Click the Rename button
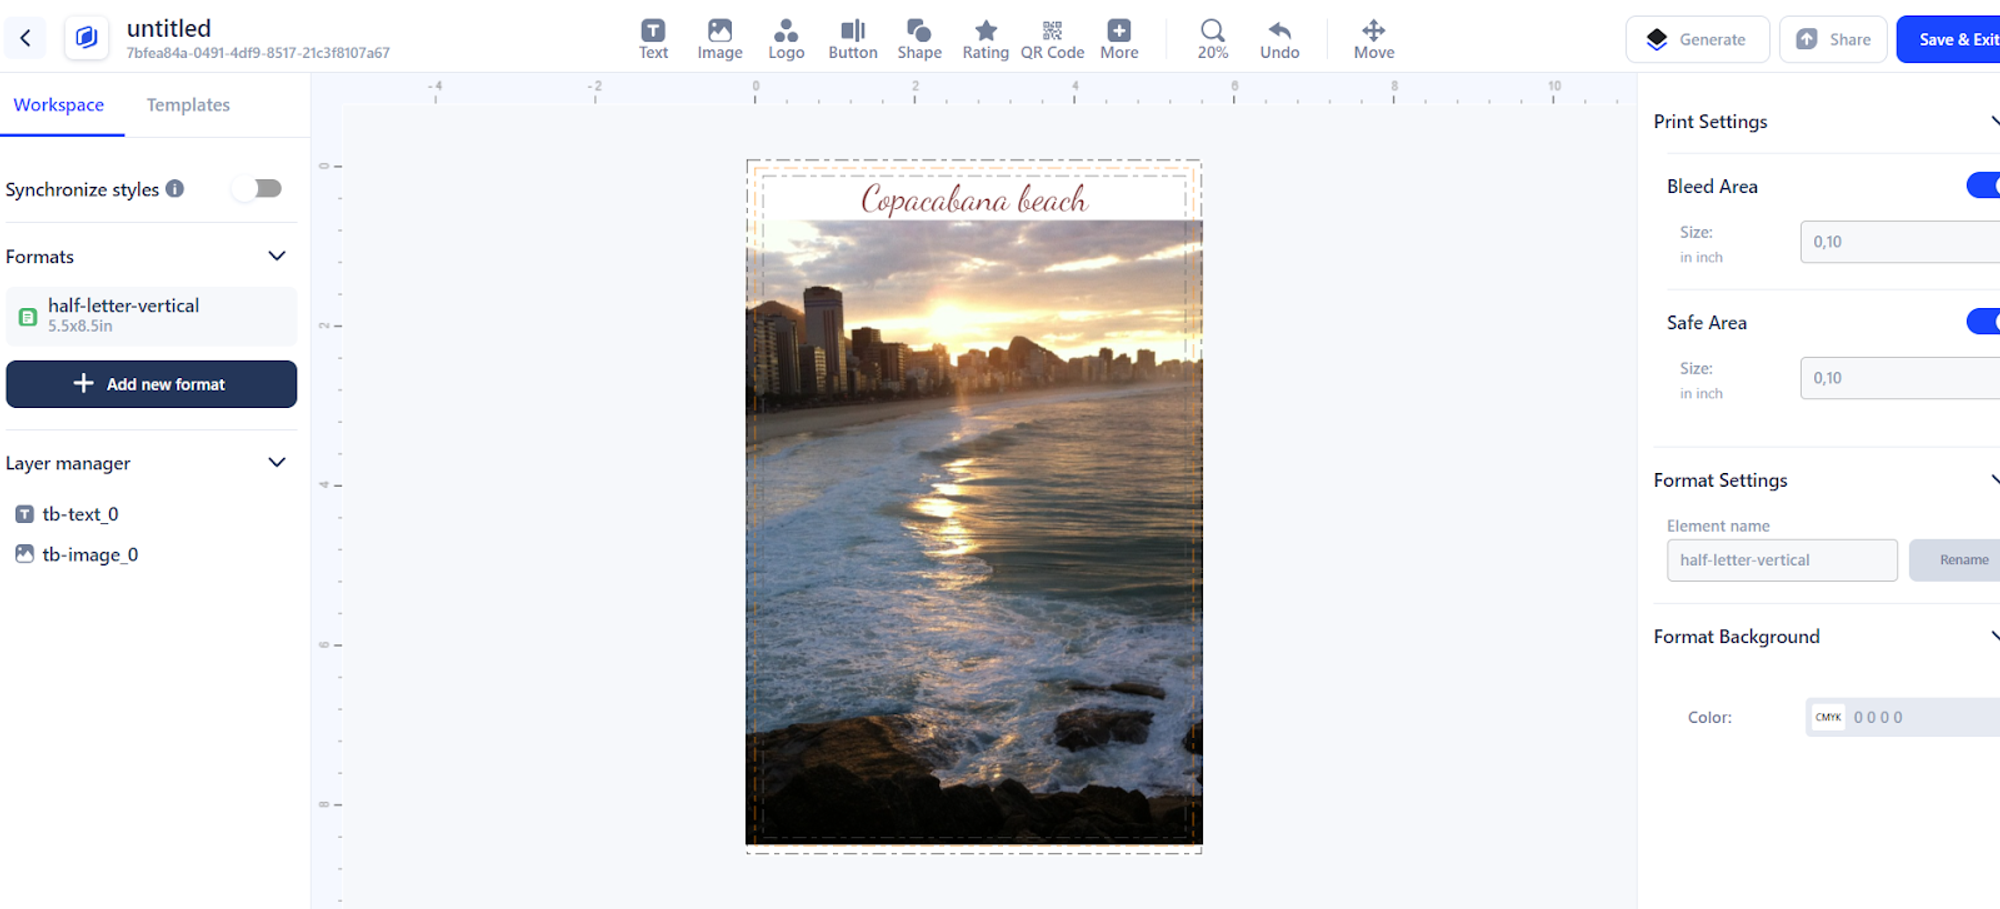2000x909 pixels. point(1955,560)
